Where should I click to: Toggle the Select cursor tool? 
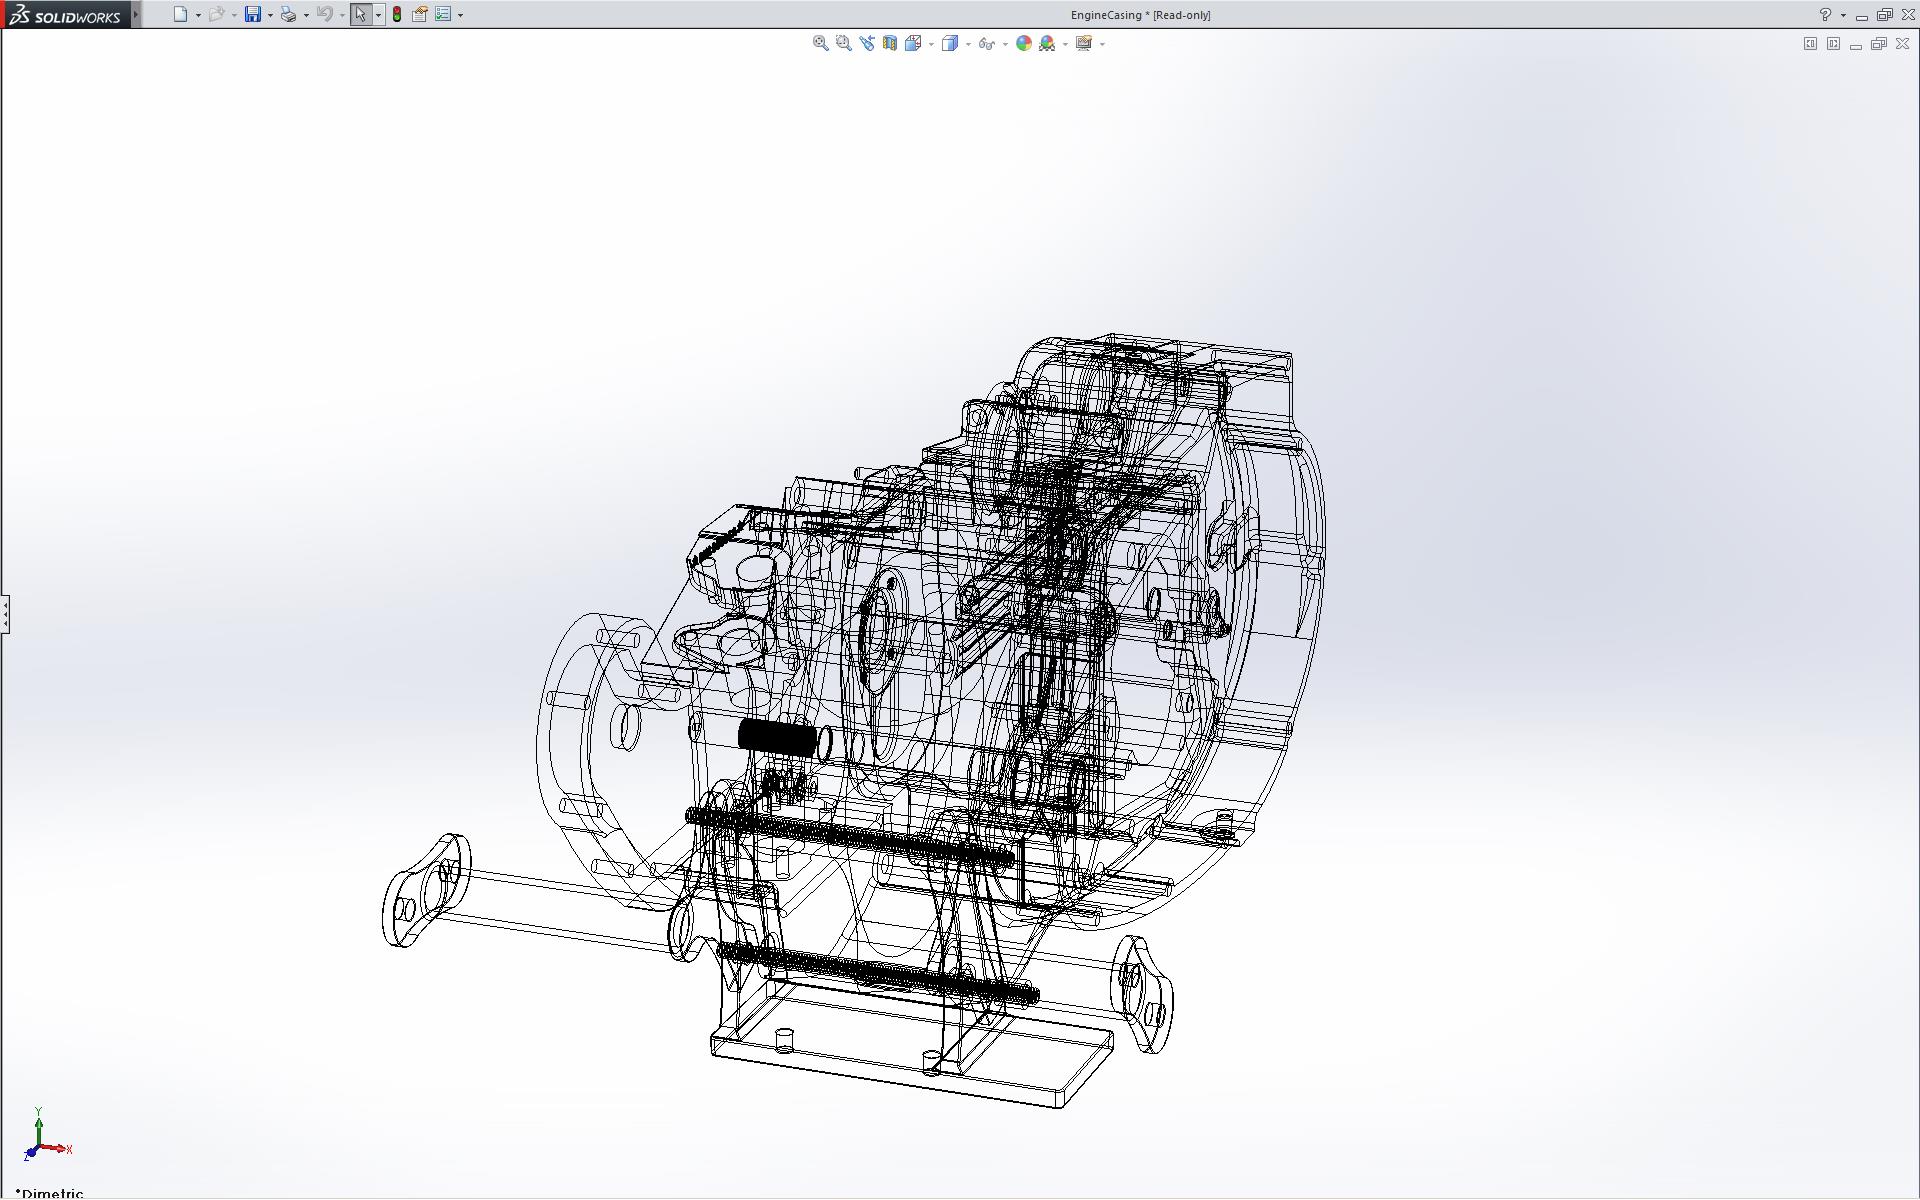pos(360,14)
